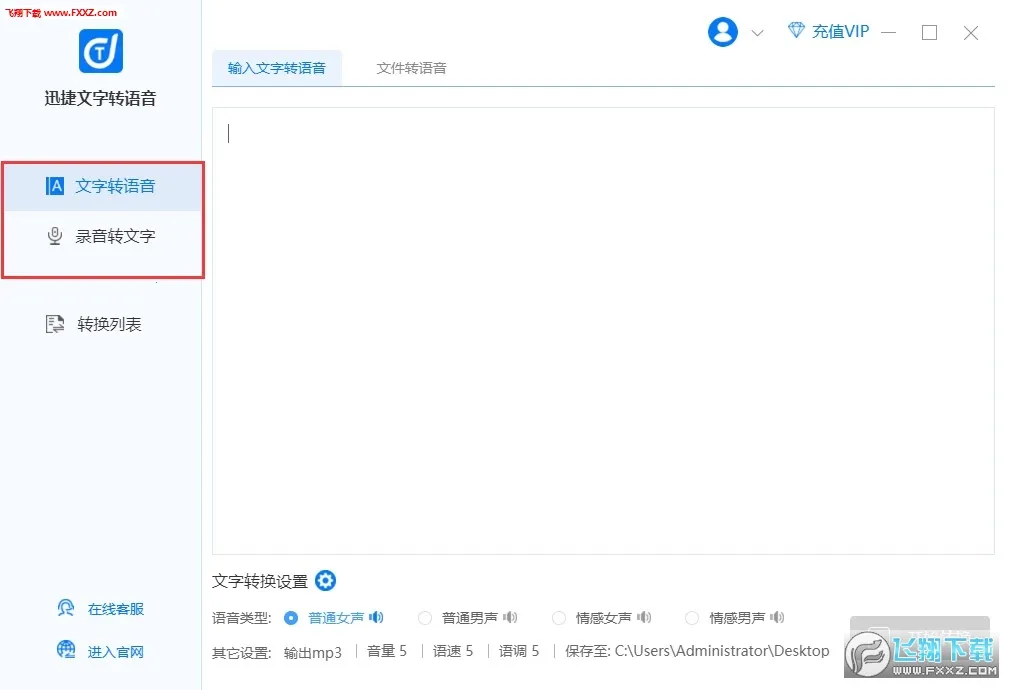Preview 普通男声 voice with speaker icon
Image resolution: width=1010 pixels, height=690 pixels.
510,618
